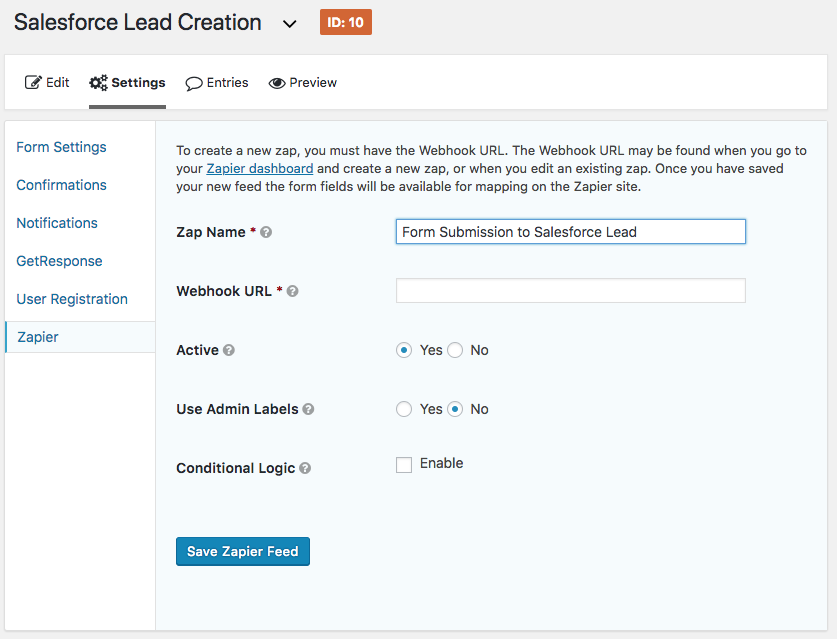This screenshot has width=837, height=639.
Task: Select No for the Active option
Action: [455, 350]
